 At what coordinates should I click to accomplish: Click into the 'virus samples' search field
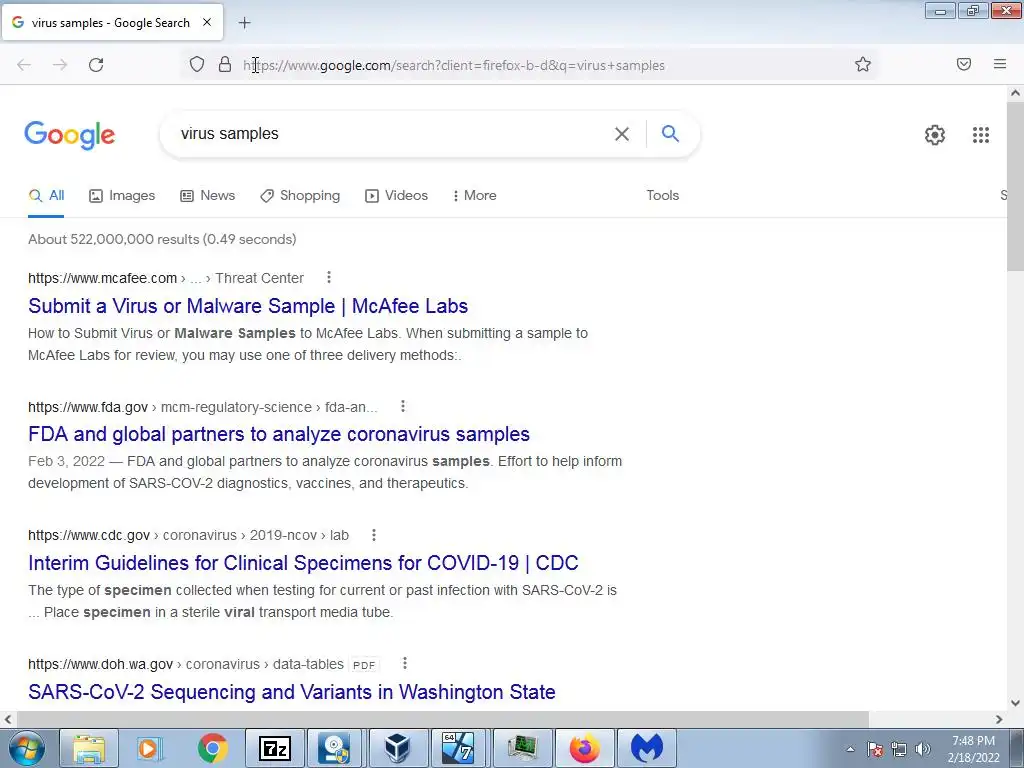(392, 134)
